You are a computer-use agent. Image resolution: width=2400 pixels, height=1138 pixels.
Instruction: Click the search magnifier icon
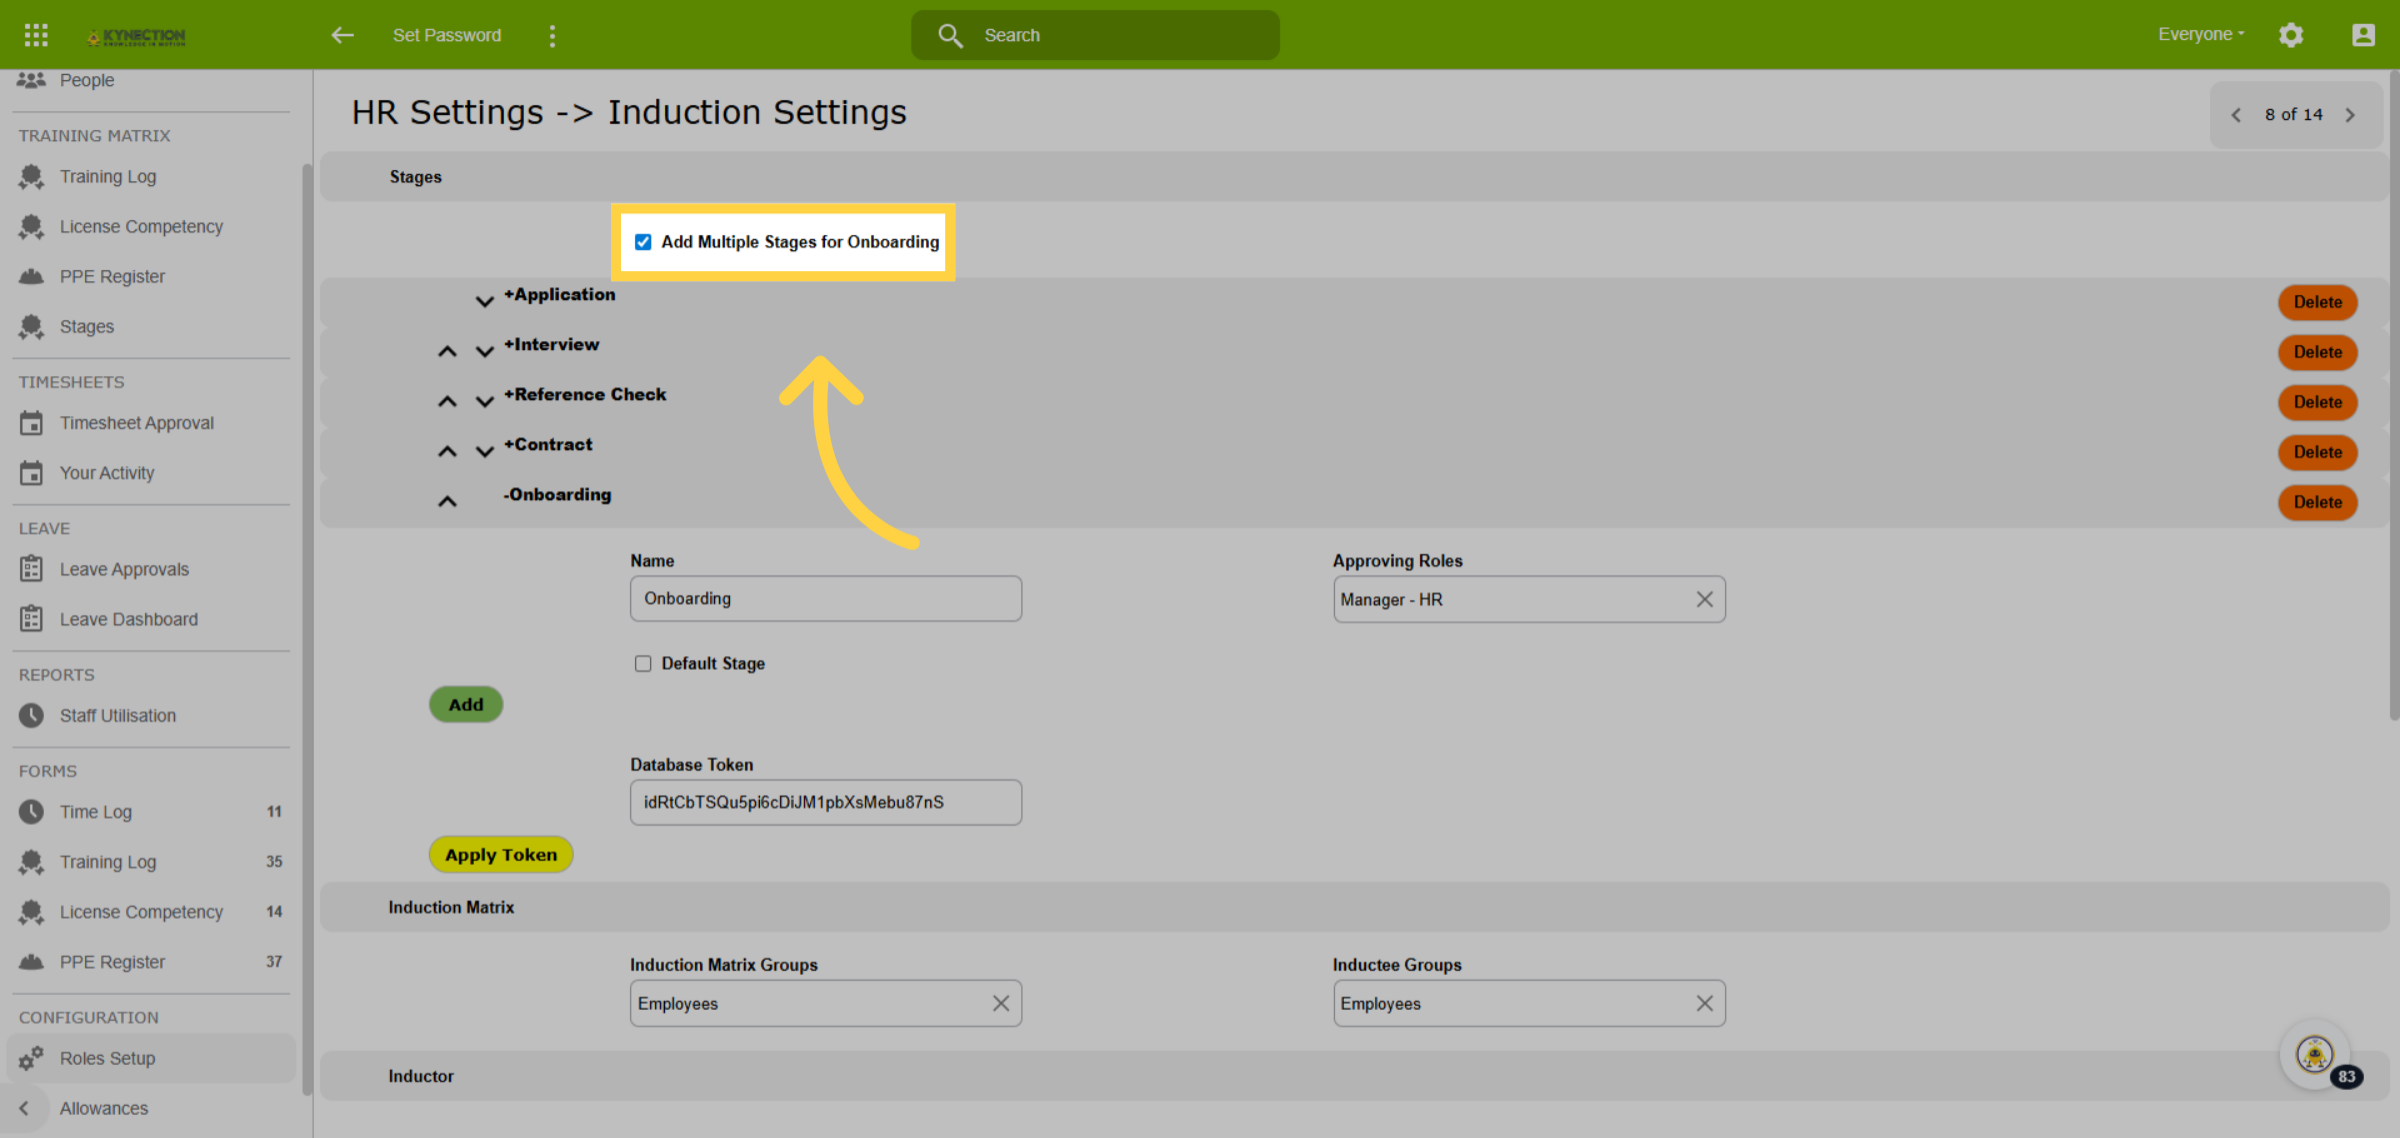(950, 35)
